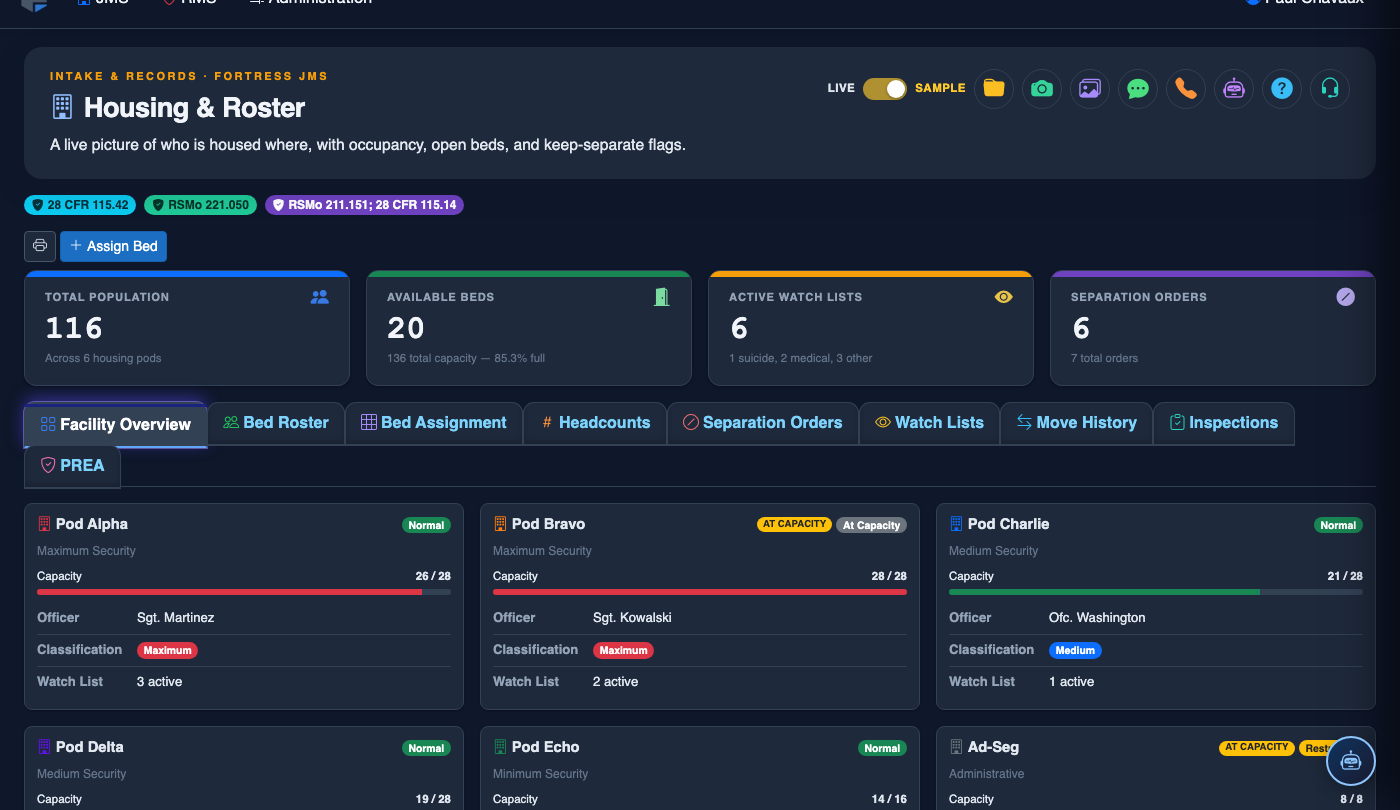Open the Inspections tab
Viewport: 1400px width, 810px height.
1224,423
